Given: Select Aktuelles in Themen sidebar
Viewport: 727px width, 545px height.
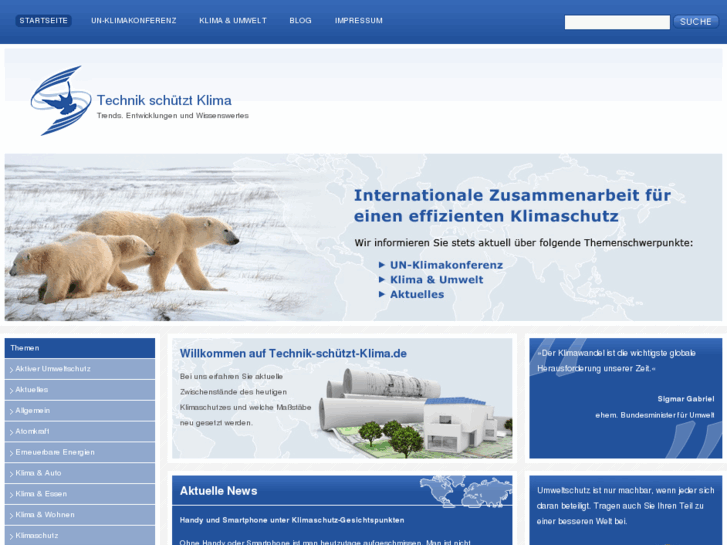Looking at the screenshot, I should tap(80, 390).
